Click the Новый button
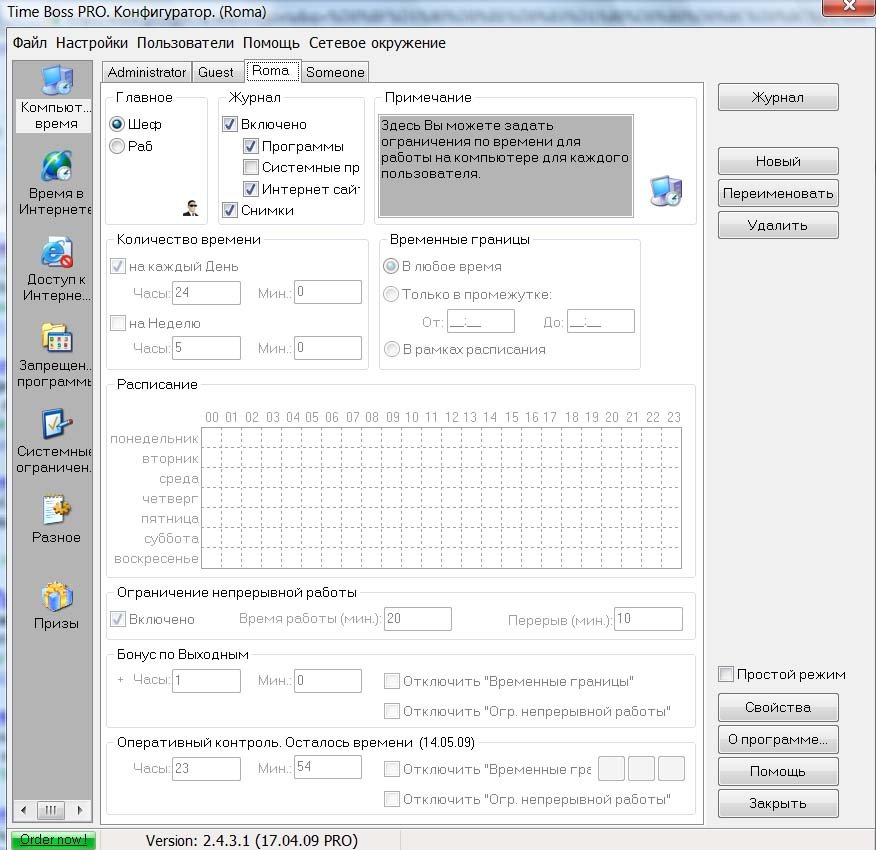Image resolution: width=876 pixels, height=850 pixels. pos(778,161)
